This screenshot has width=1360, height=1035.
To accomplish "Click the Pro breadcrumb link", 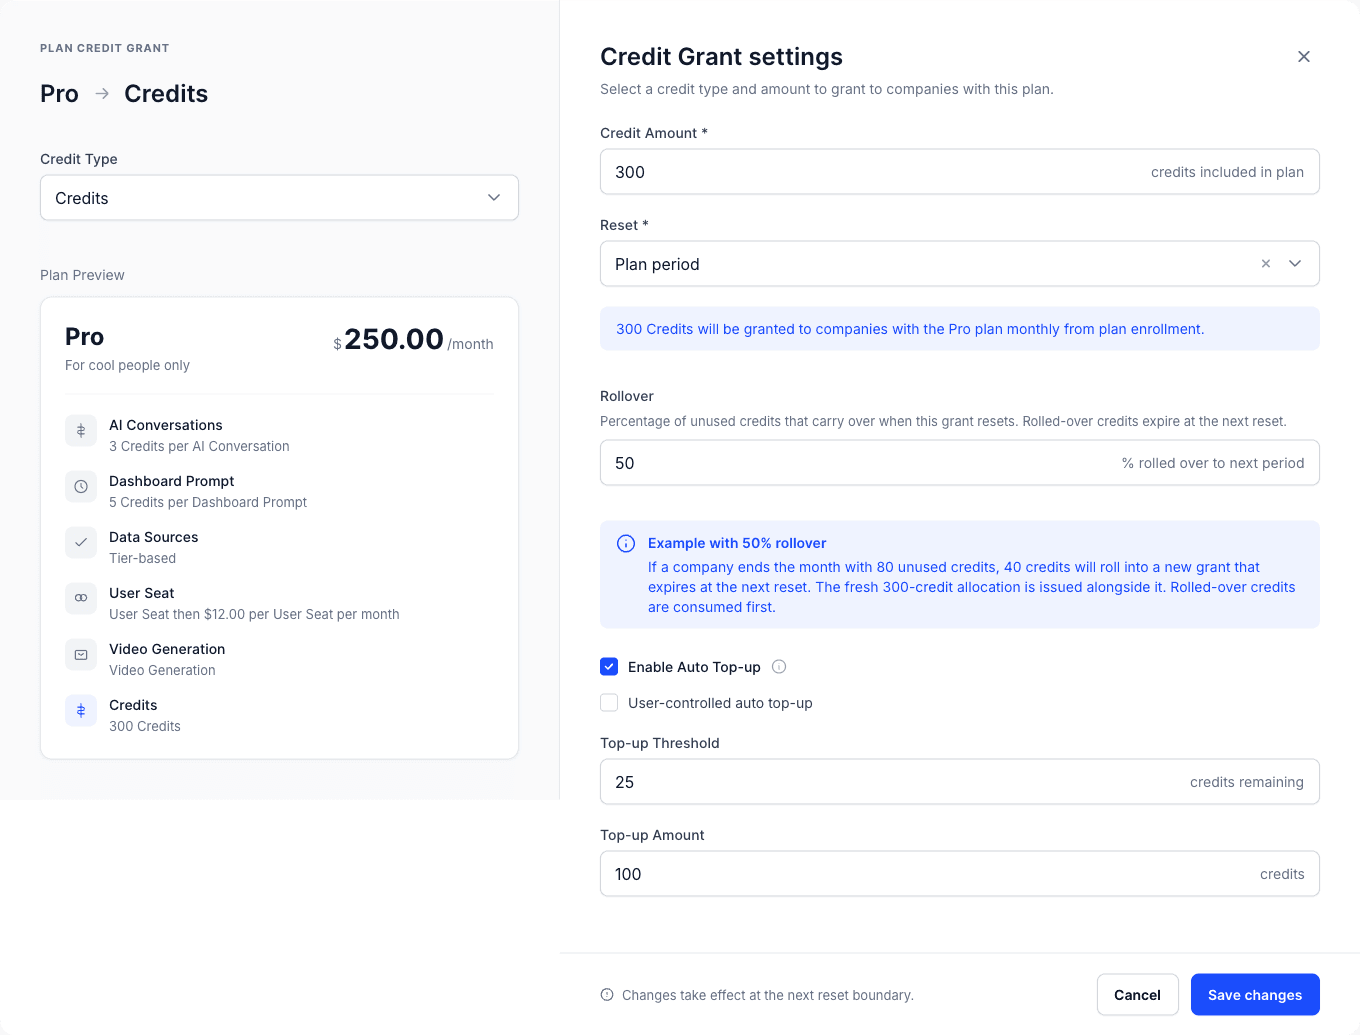I will point(59,94).
